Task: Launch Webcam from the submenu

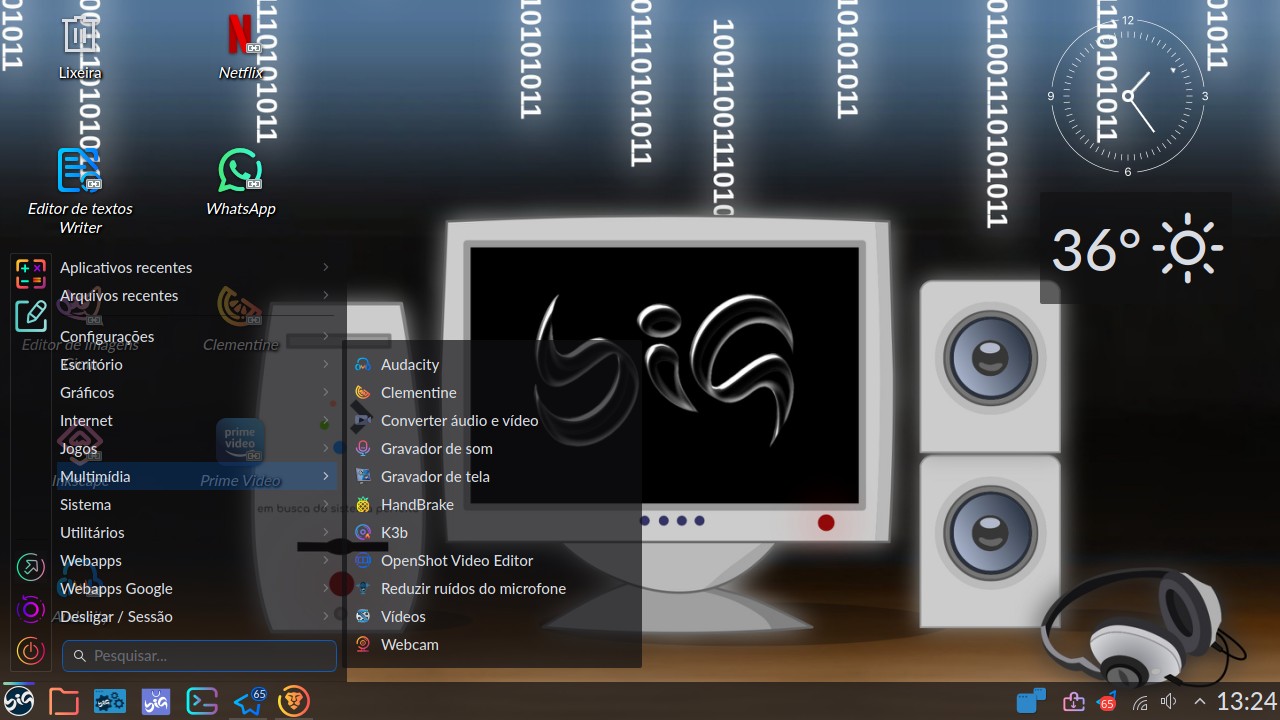Action: coord(494,644)
